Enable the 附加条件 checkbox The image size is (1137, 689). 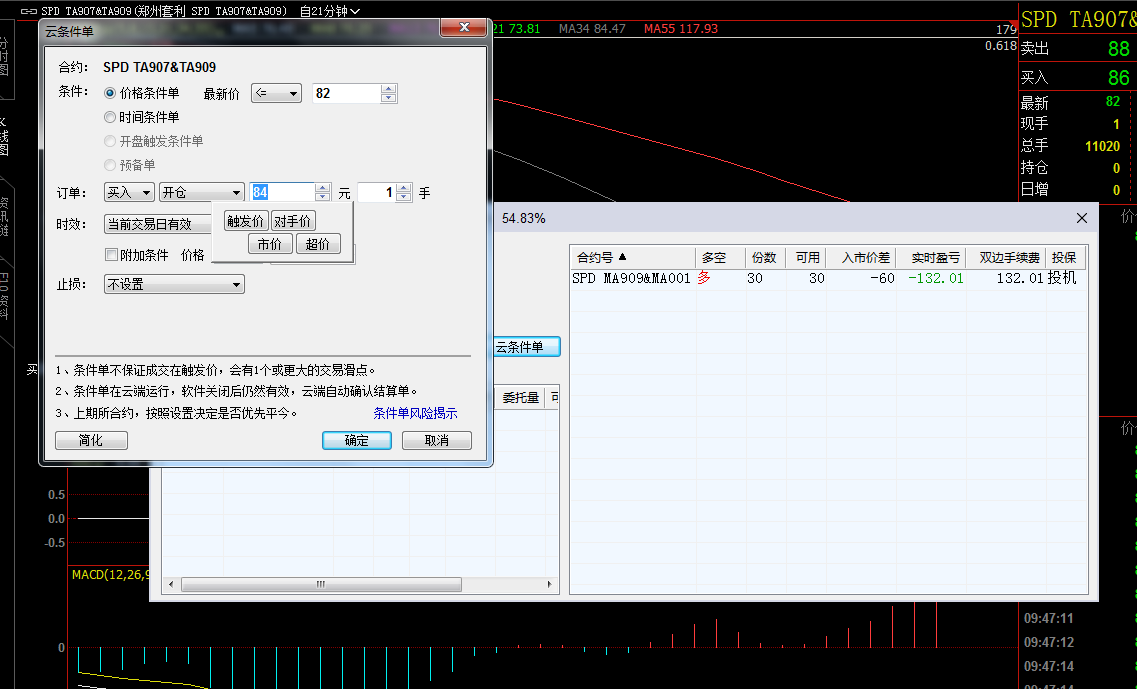tap(112, 255)
